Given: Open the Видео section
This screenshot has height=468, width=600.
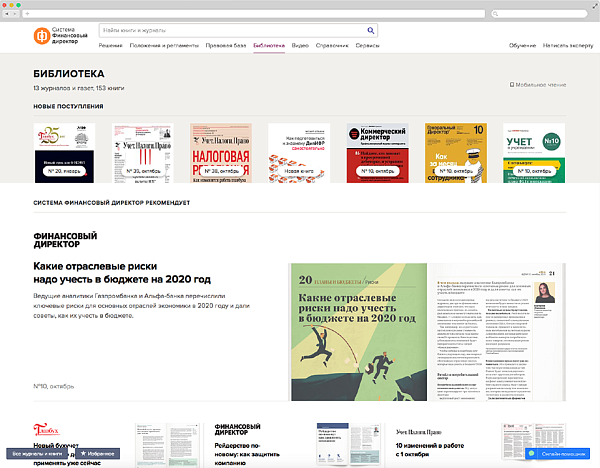Looking at the screenshot, I should tap(300, 46).
